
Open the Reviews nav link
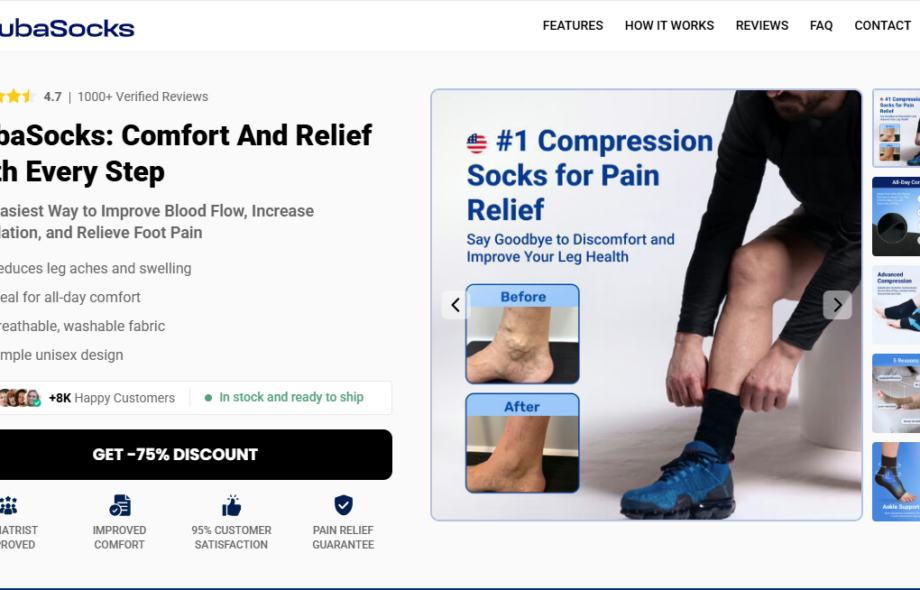pos(762,26)
